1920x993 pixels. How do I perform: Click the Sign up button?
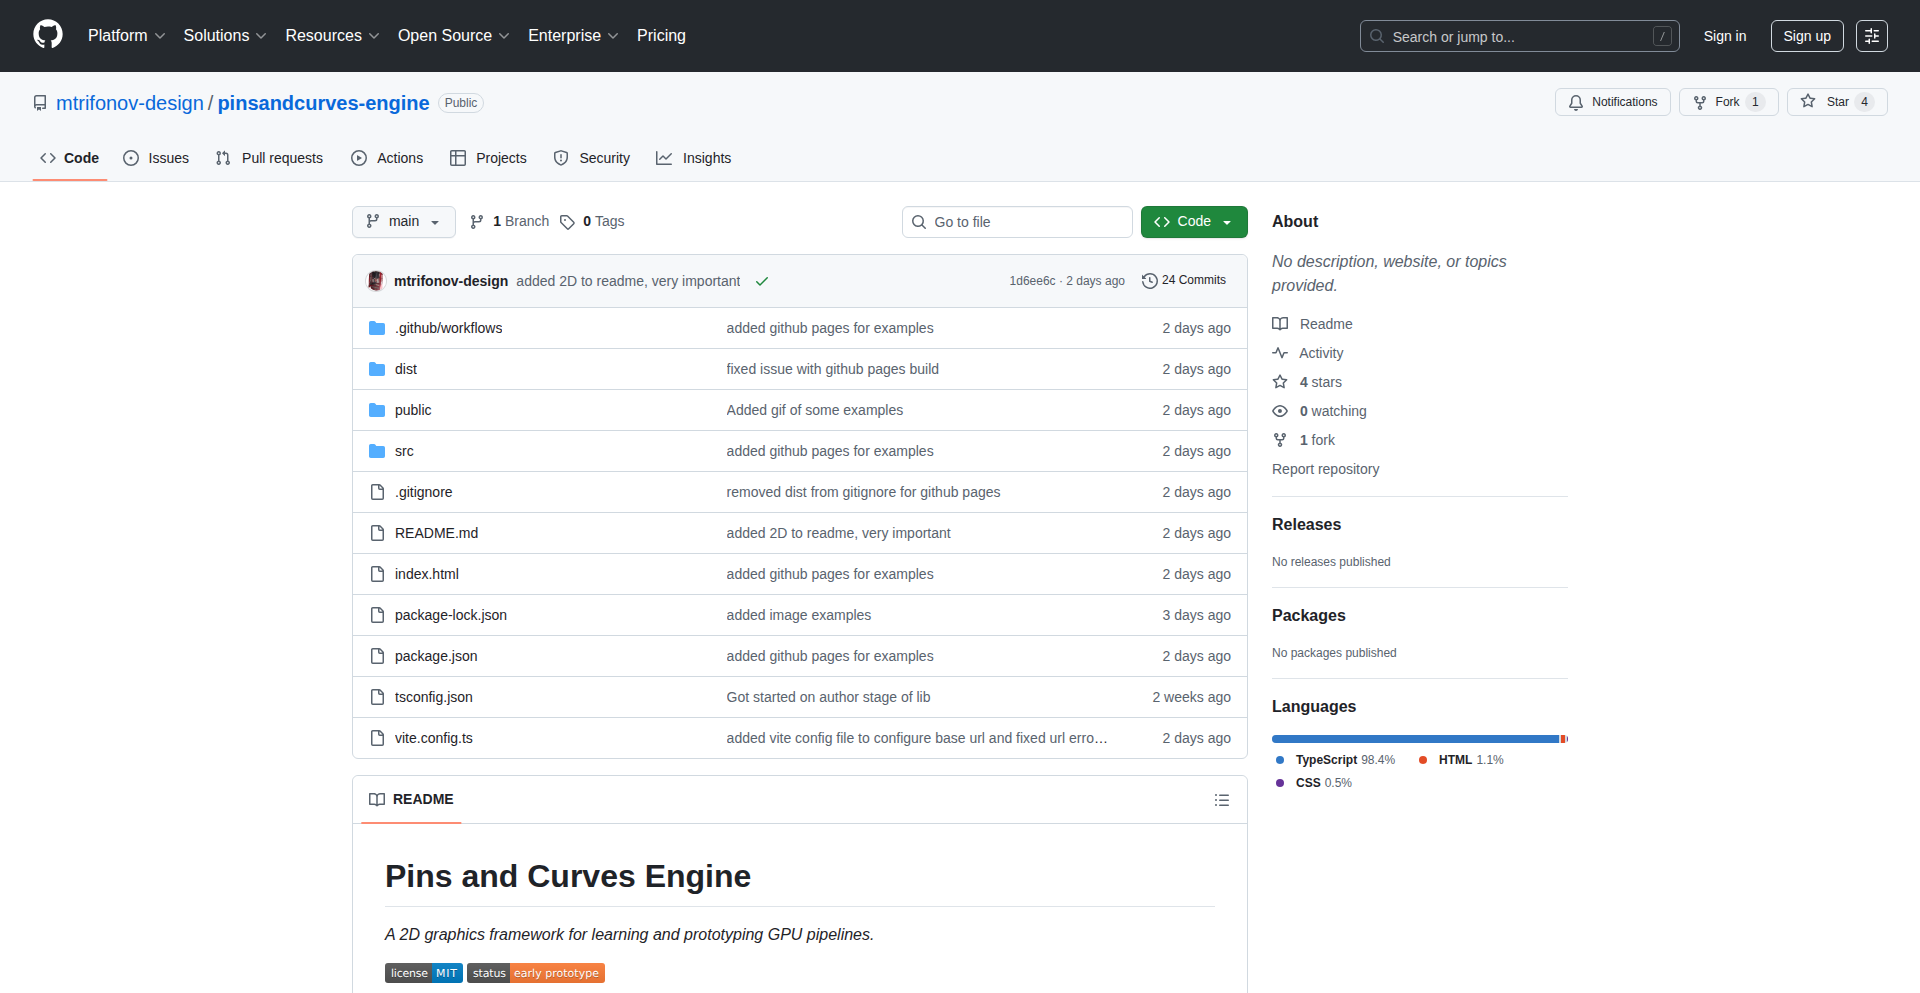(x=1806, y=36)
